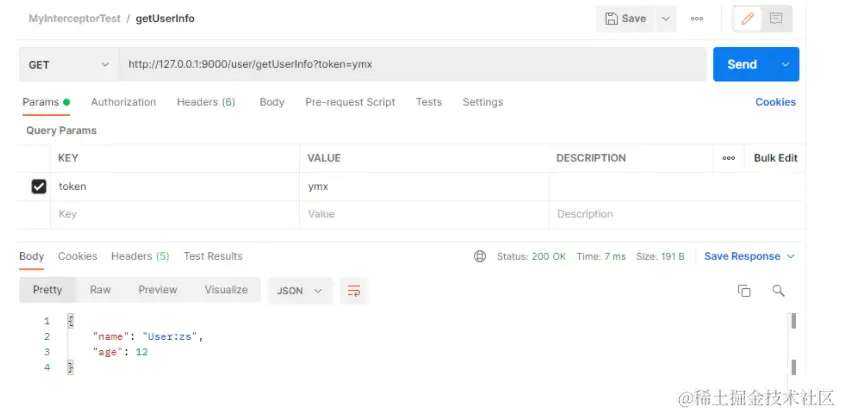This screenshot has height=414, width=841.
Task: Select the response Body tab
Action: [x=32, y=256]
